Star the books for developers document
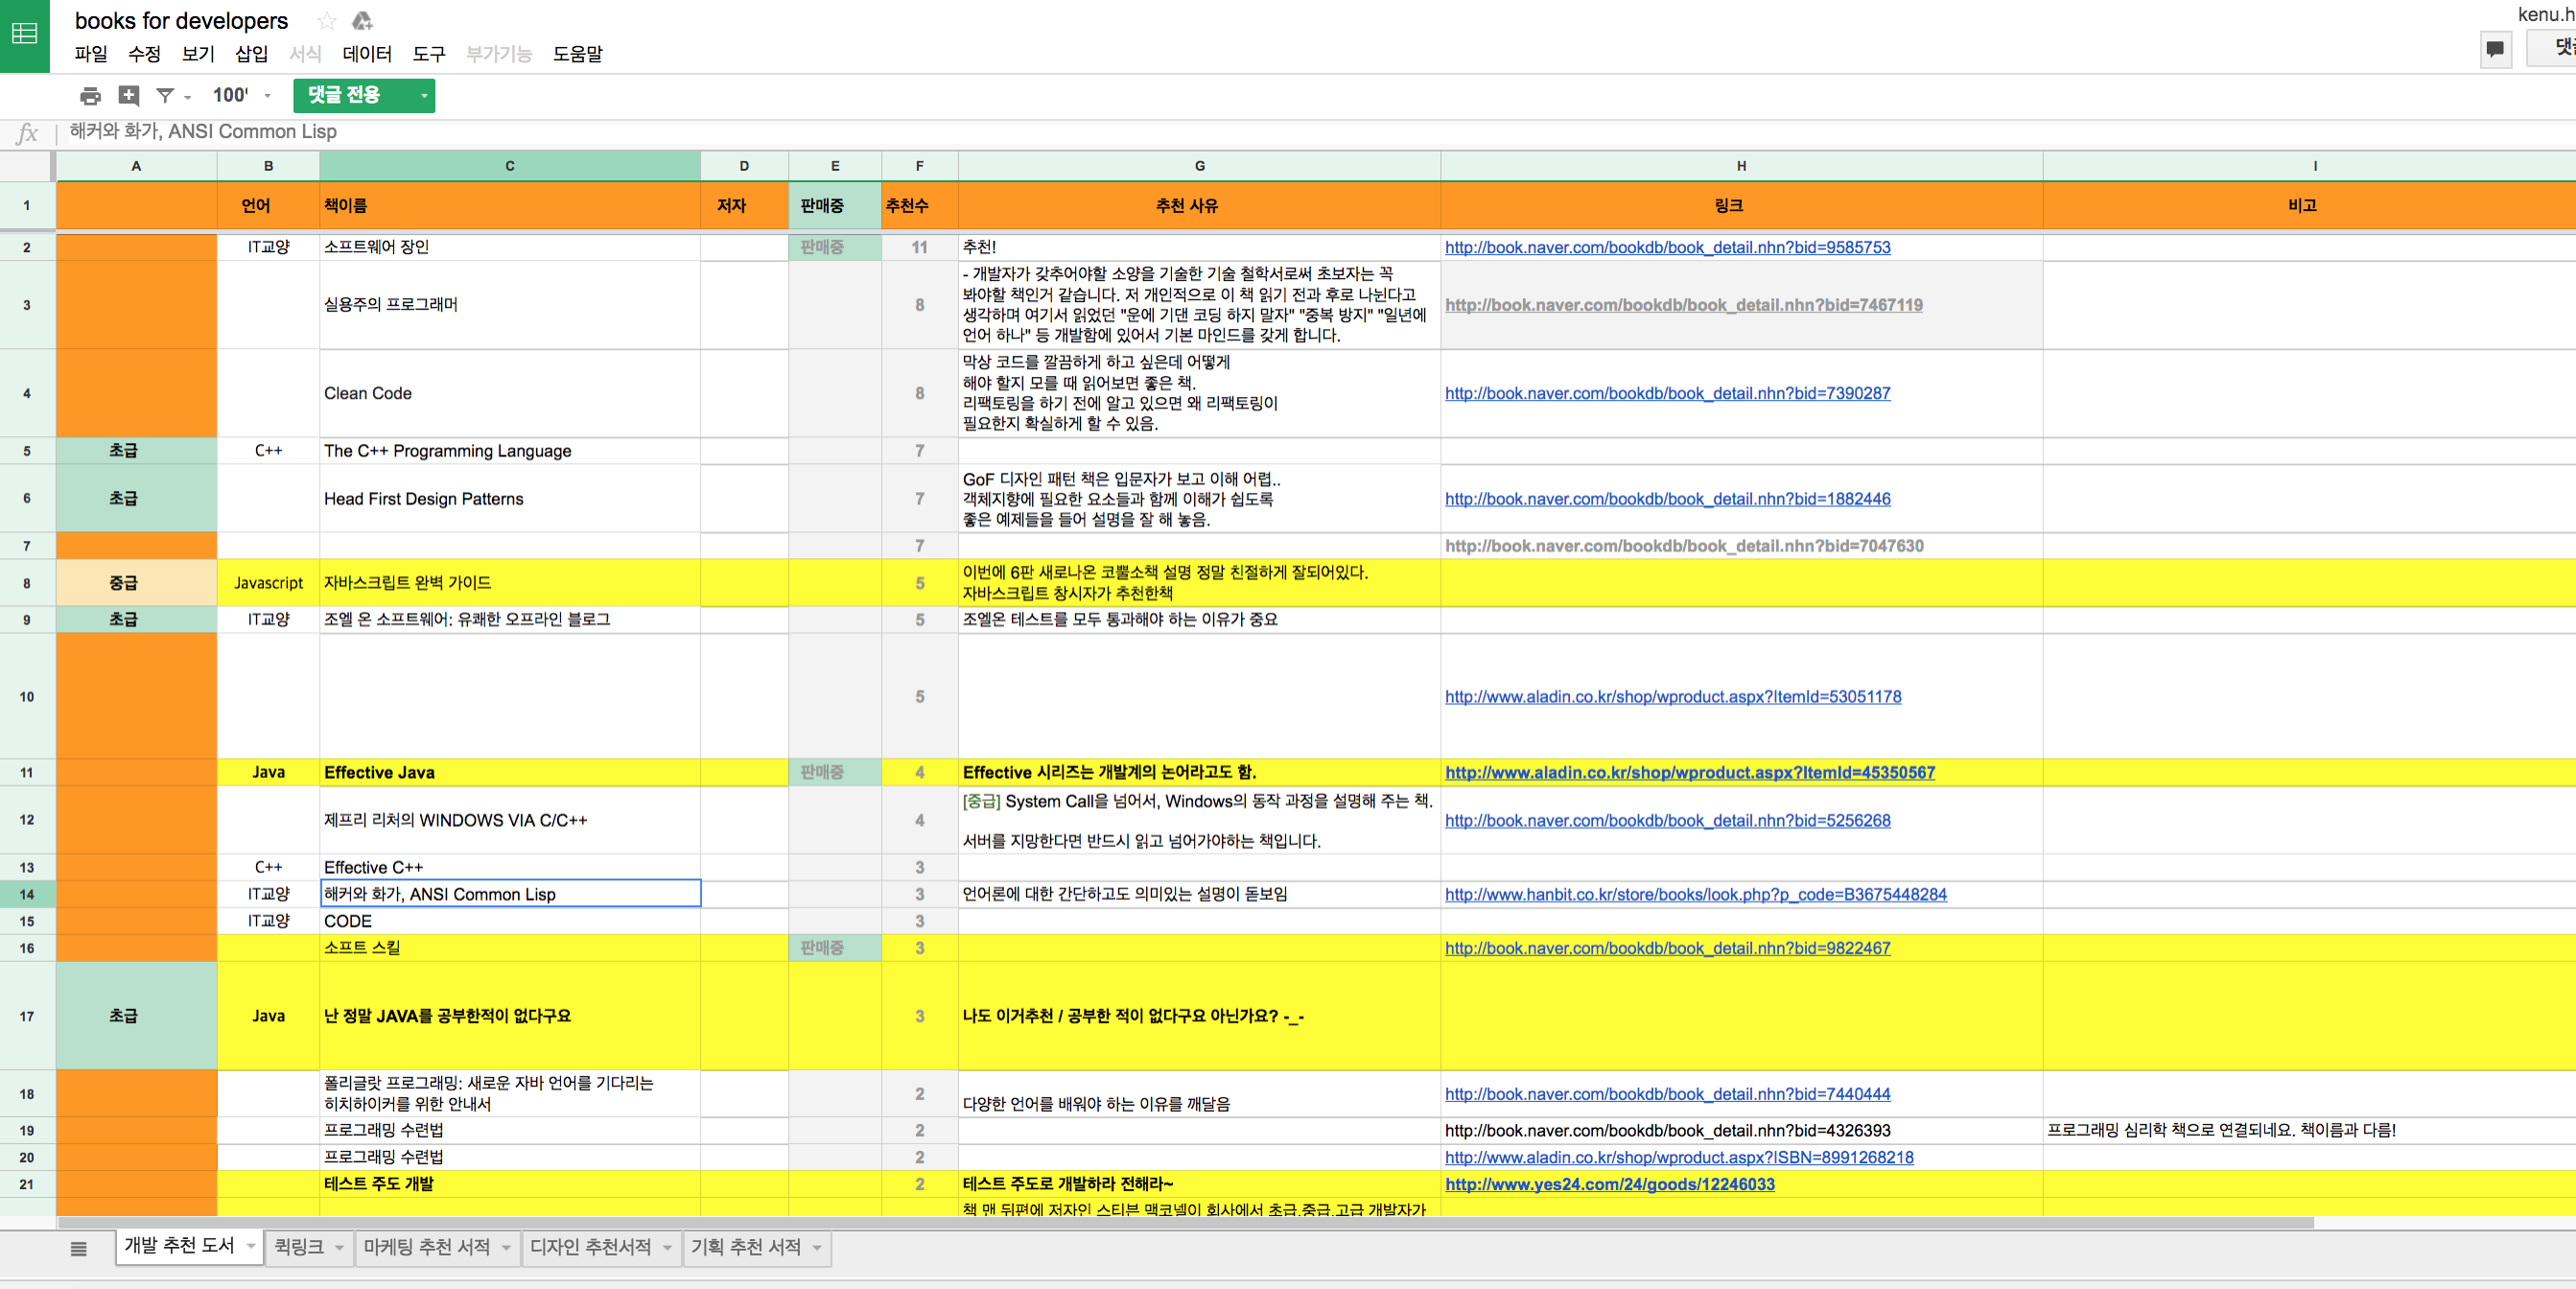The width and height of the screenshot is (2576, 1289). 326,21
